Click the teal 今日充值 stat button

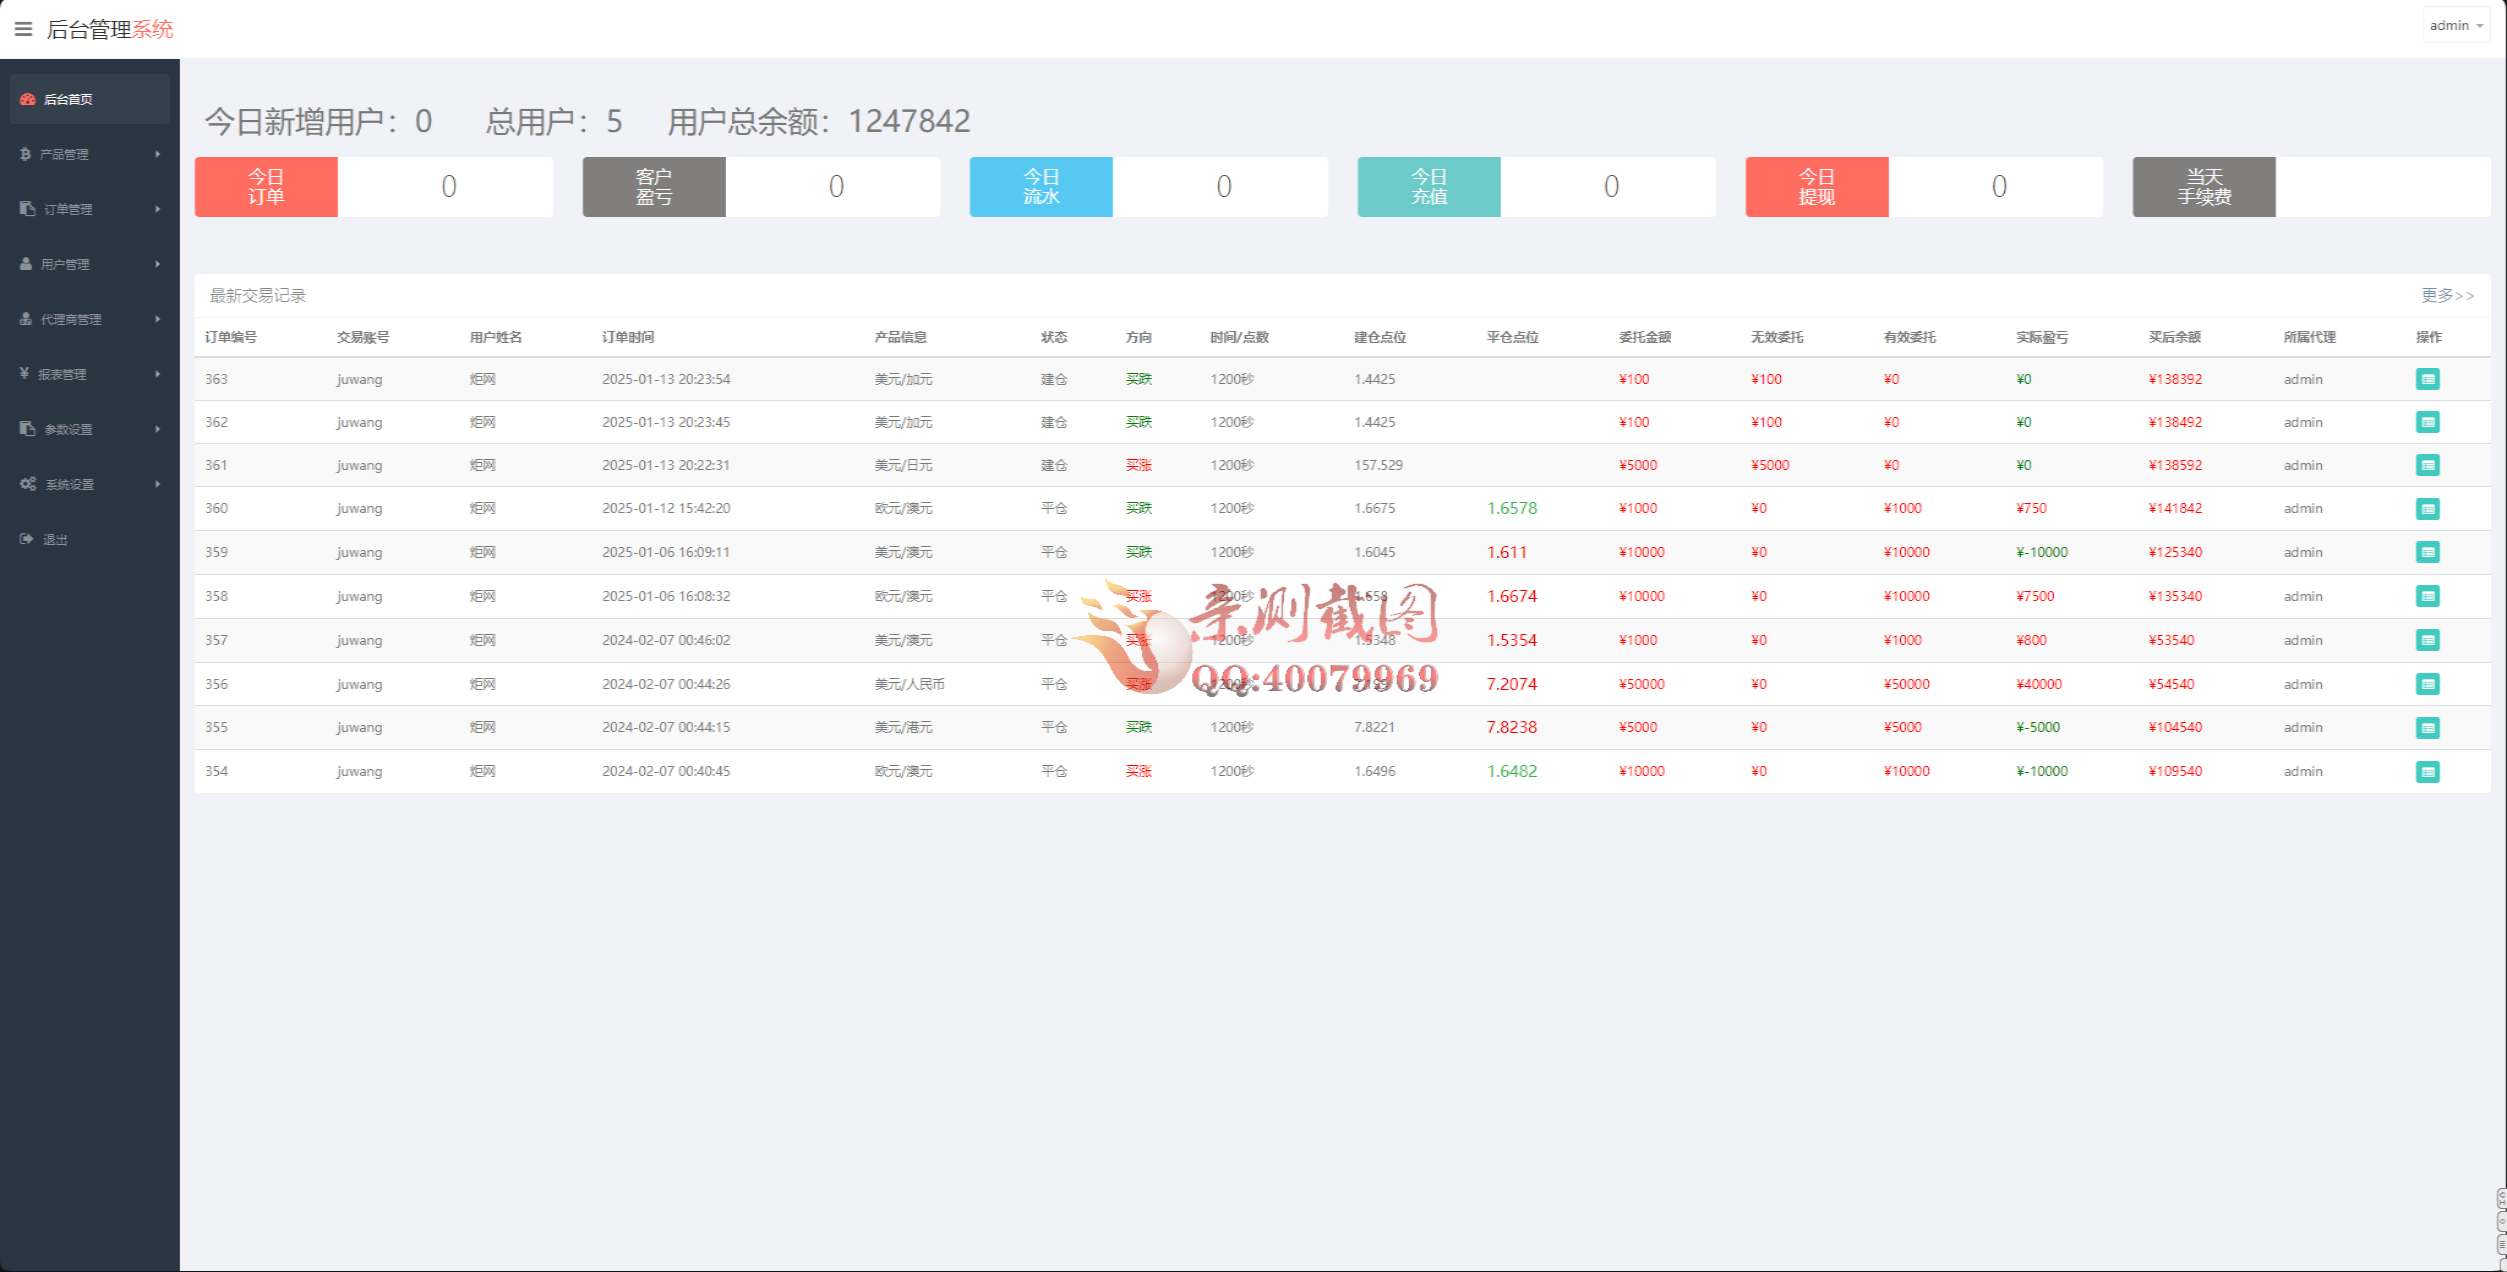1428,186
